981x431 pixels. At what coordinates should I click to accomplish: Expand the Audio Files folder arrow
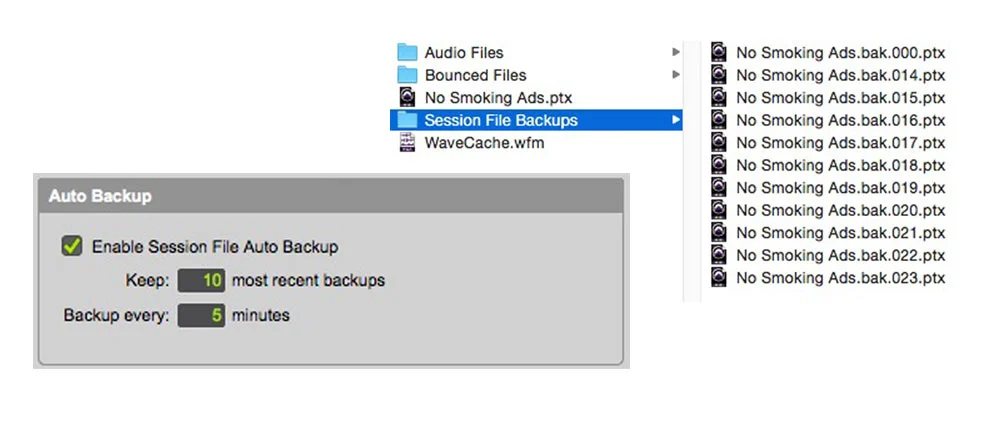675,53
